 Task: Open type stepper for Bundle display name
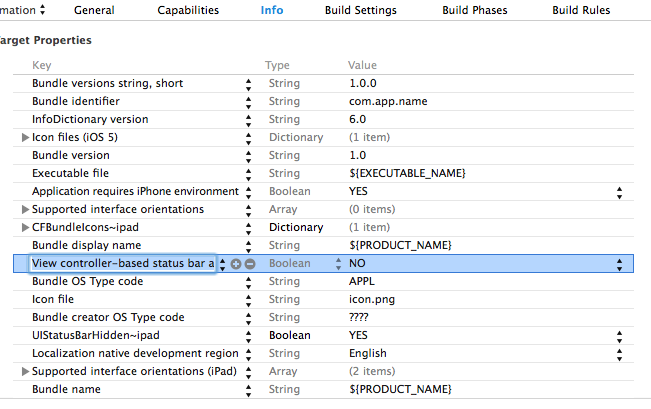[248, 246]
